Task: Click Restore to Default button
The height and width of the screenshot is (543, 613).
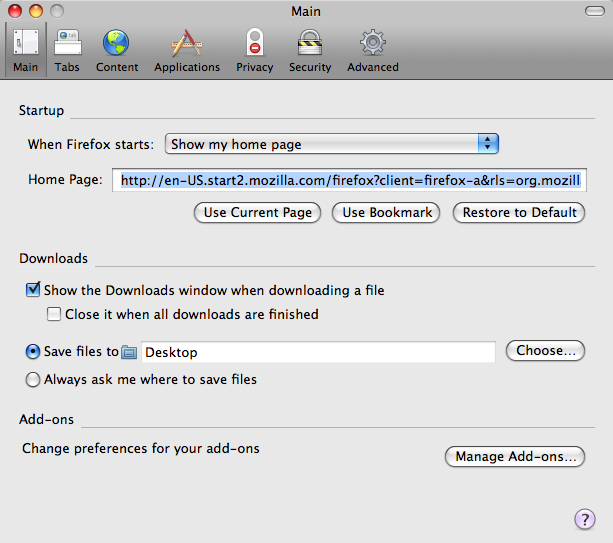Action: click(519, 213)
